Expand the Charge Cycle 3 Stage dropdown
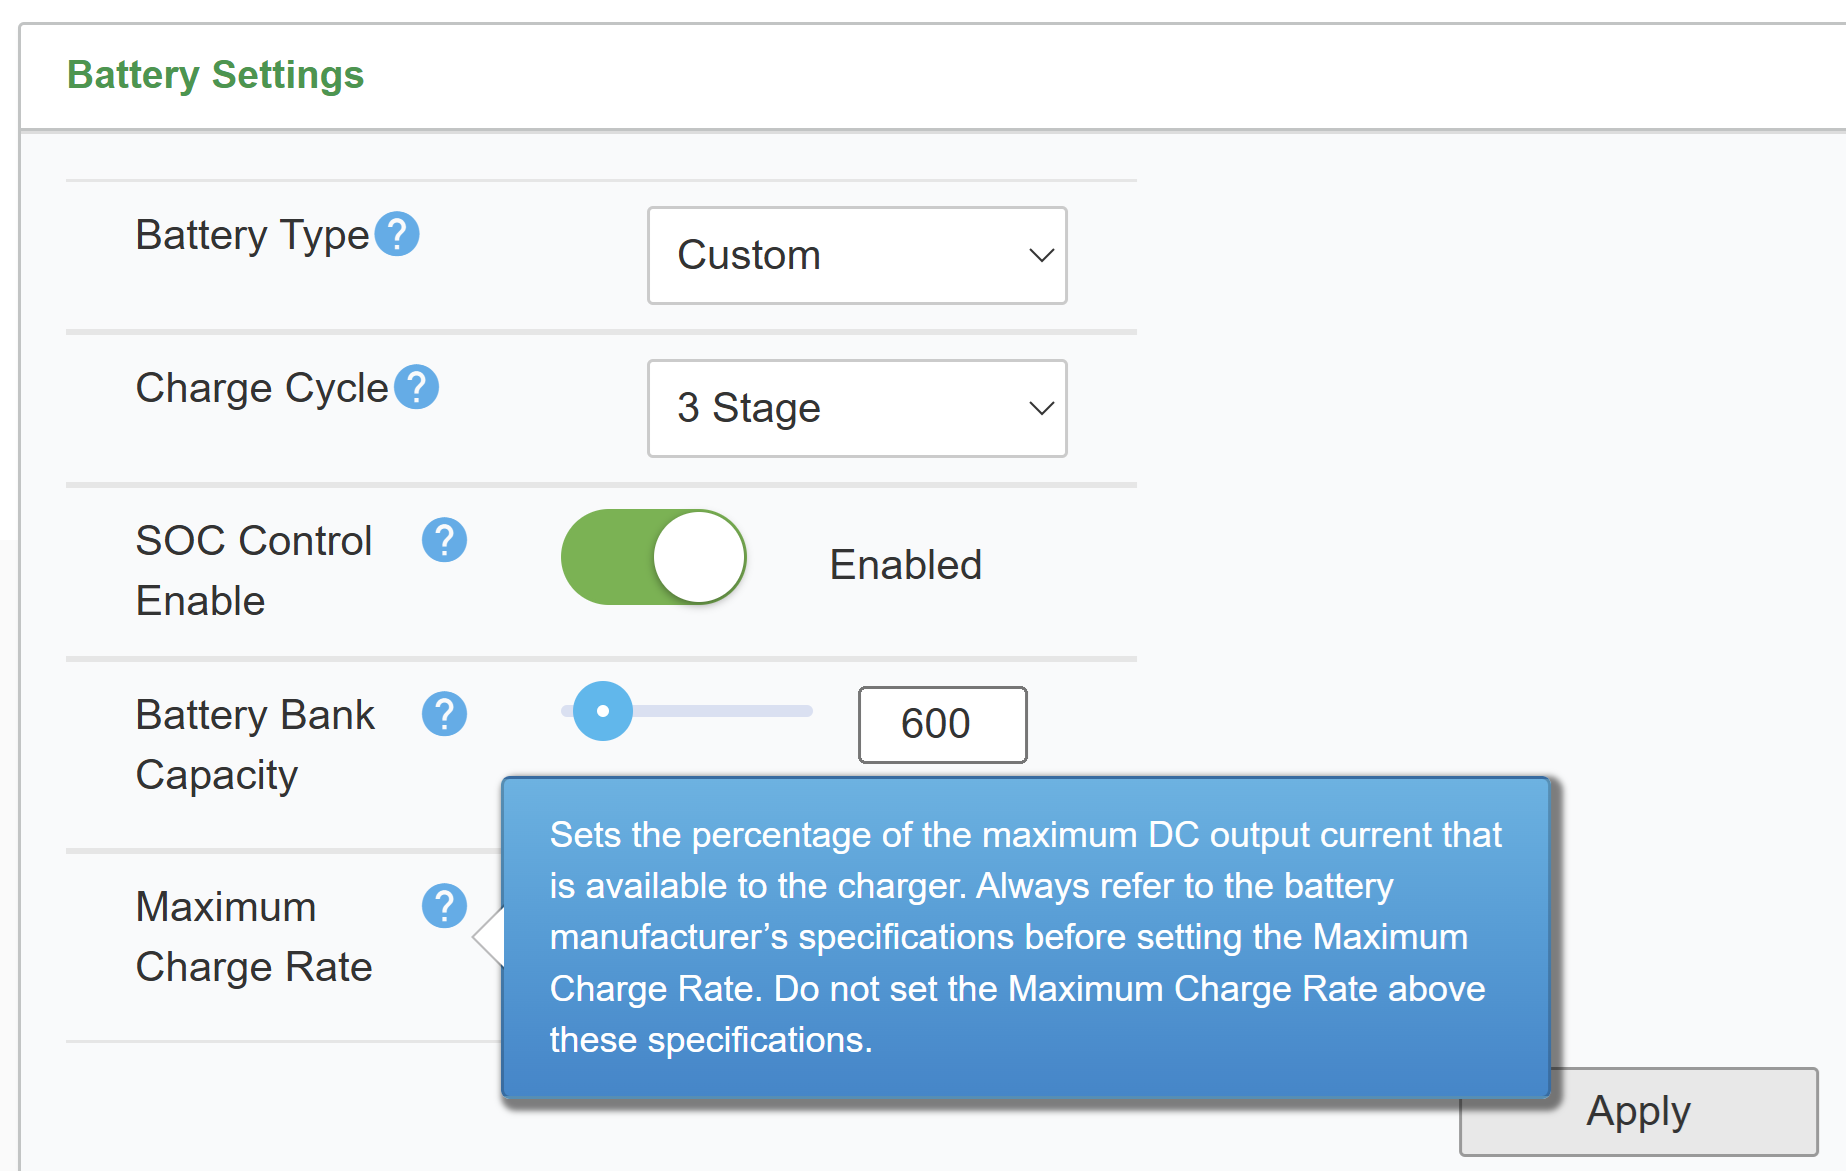 pyautogui.click(x=857, y=408)
